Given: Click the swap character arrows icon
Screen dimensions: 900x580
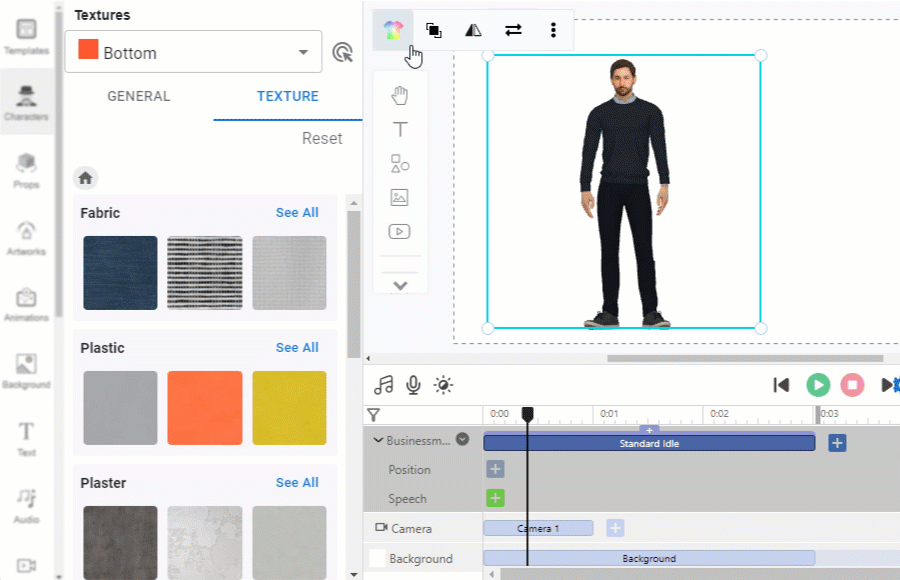Looking at the screenshot, I should tap(513, 30).
